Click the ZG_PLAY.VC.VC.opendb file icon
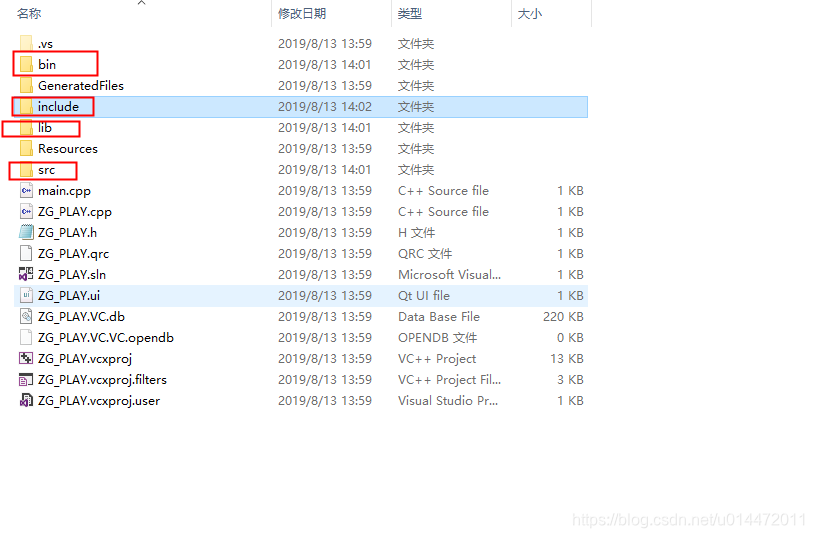 (x=26, y=338)
